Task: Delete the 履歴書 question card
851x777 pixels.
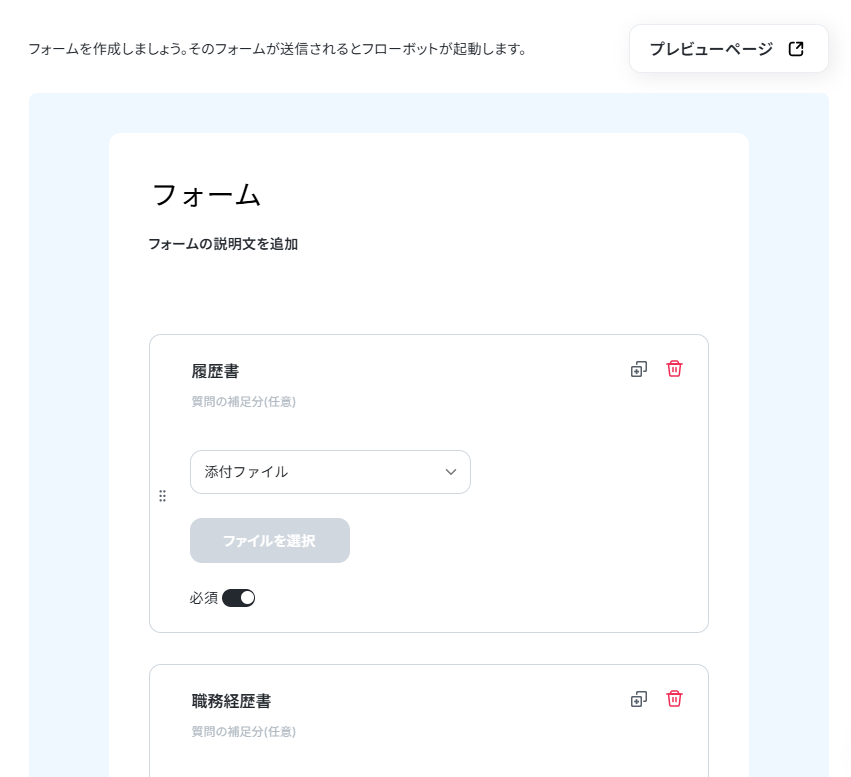Action: pos(674,368)
